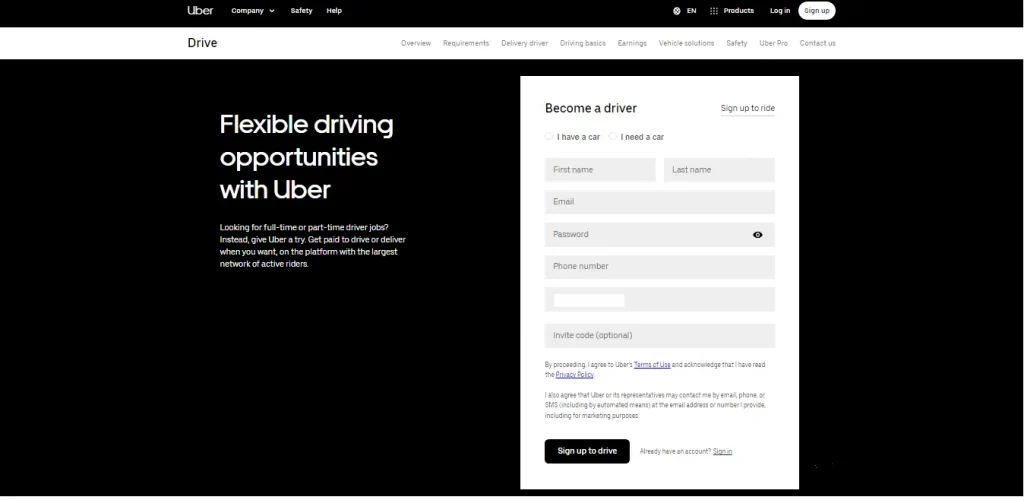1024x500 pixels.
Task: Click the globe language icon
Action: coord(677,11)
